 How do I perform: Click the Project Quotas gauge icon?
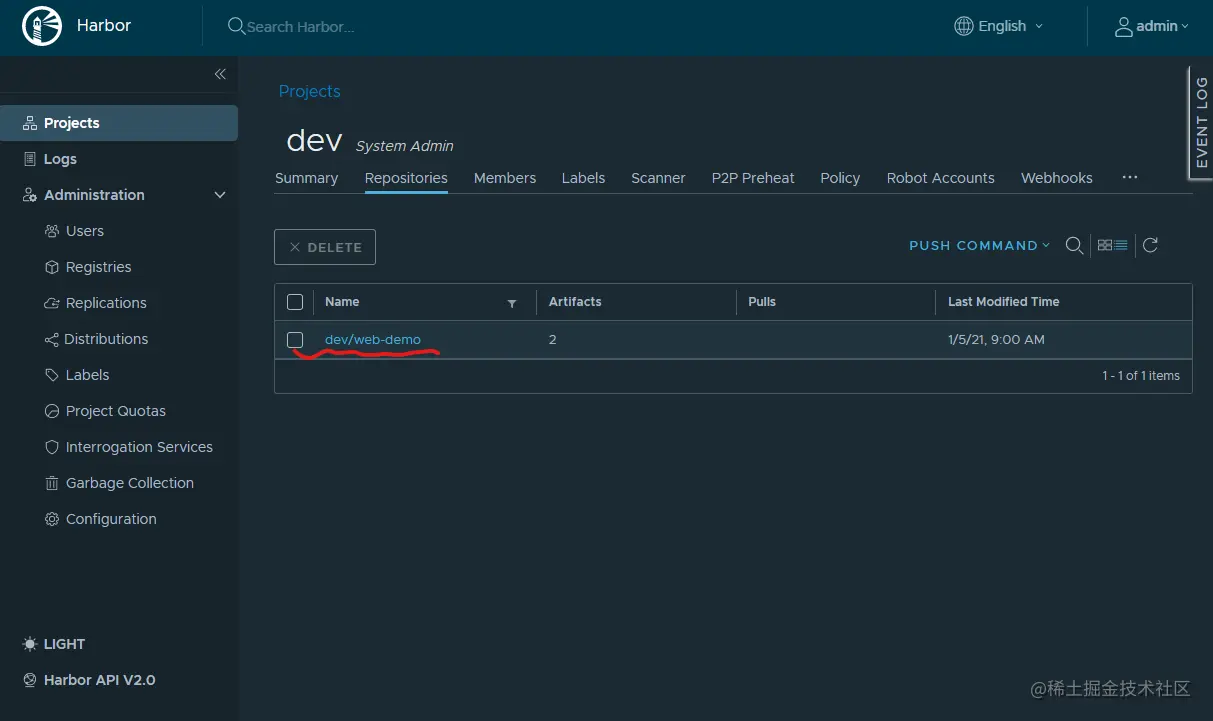(x=52, y=411)
